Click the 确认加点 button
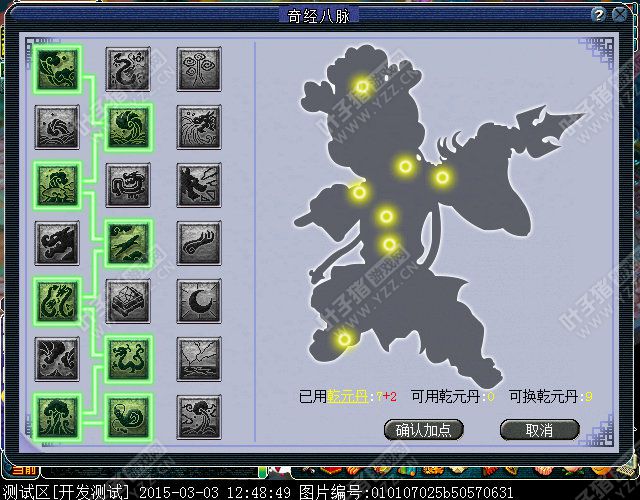 click(424, 430)
